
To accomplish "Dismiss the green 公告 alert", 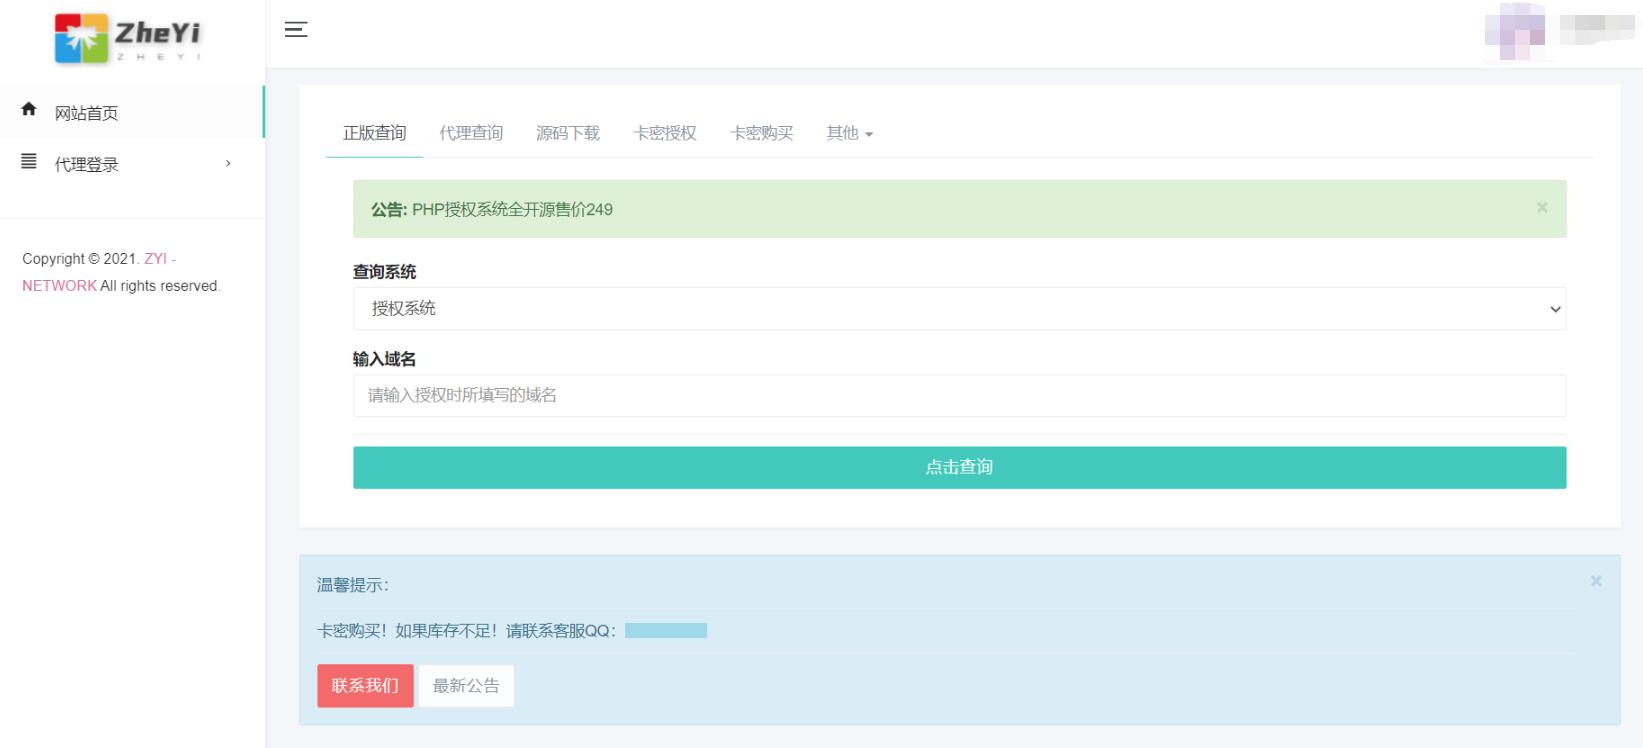I will tap(1542, 208).
